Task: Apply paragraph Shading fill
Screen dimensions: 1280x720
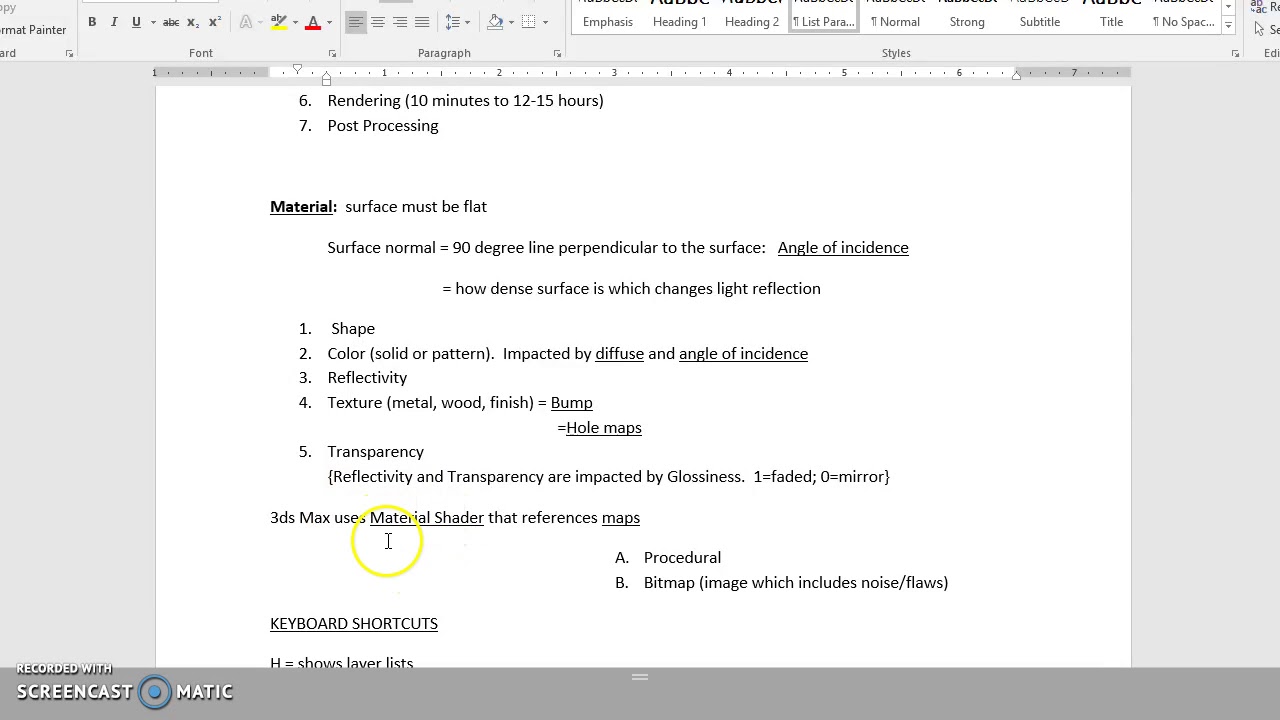Action: pos(495,22)
